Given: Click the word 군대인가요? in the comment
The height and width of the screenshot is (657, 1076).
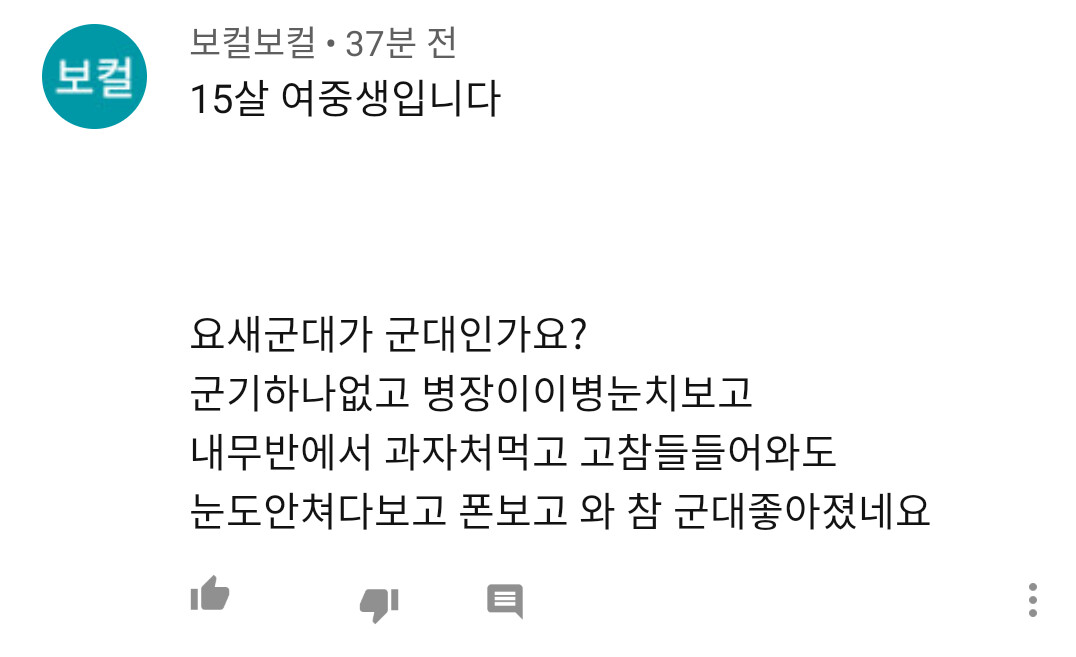Looking at the screenshot, I should coord(486,334).
